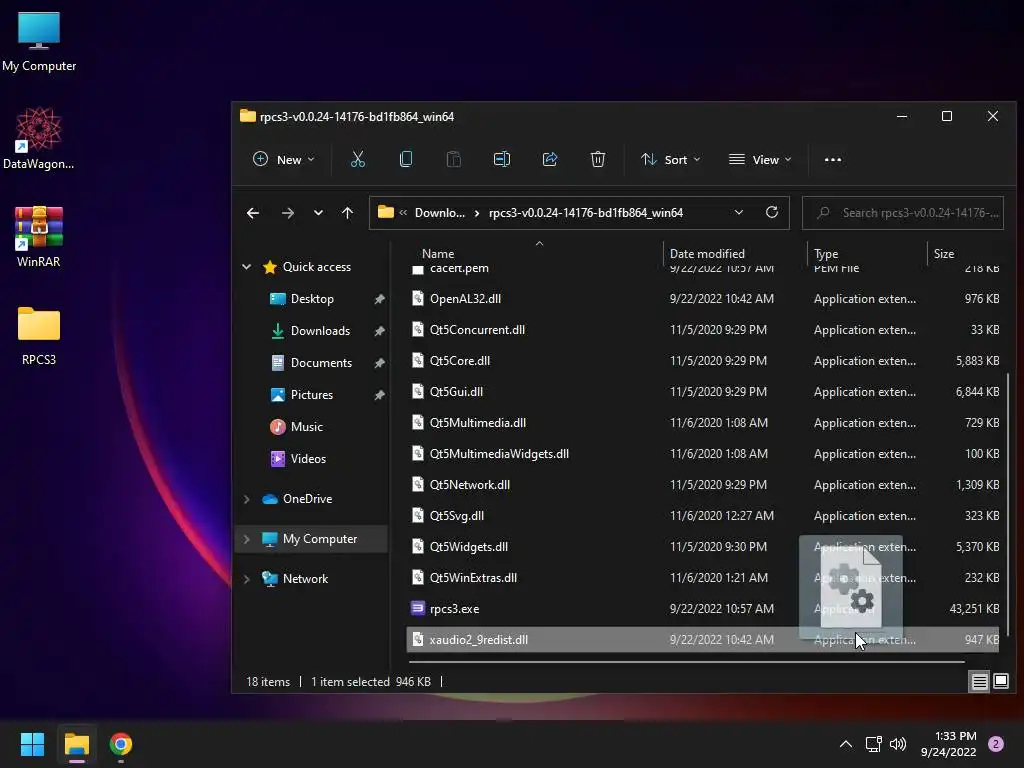Go back with the left arrow
Viewport: 1024px width, 768px height.
pyautogui.click(x=253, y=213)
